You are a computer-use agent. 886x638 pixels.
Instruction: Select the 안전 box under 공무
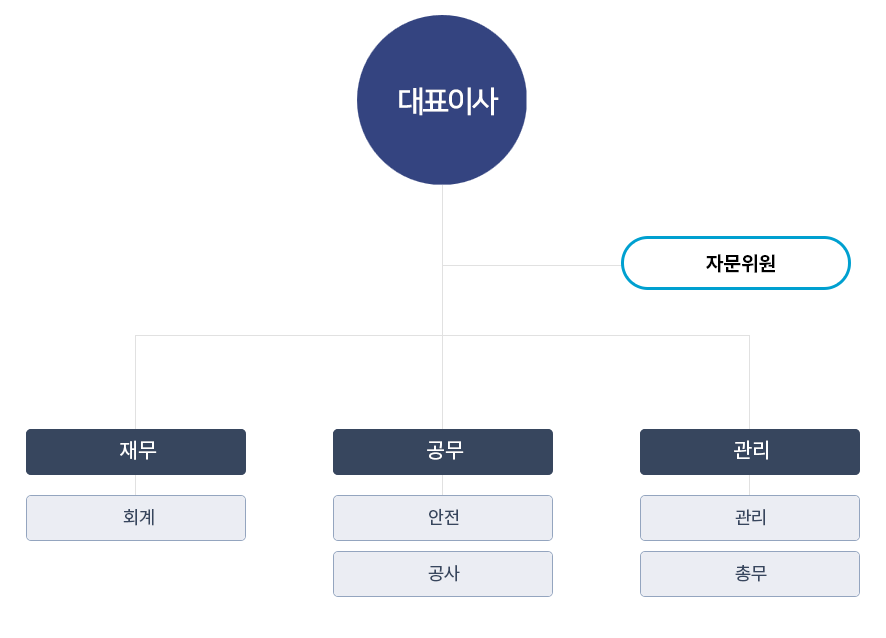point(442,518)
